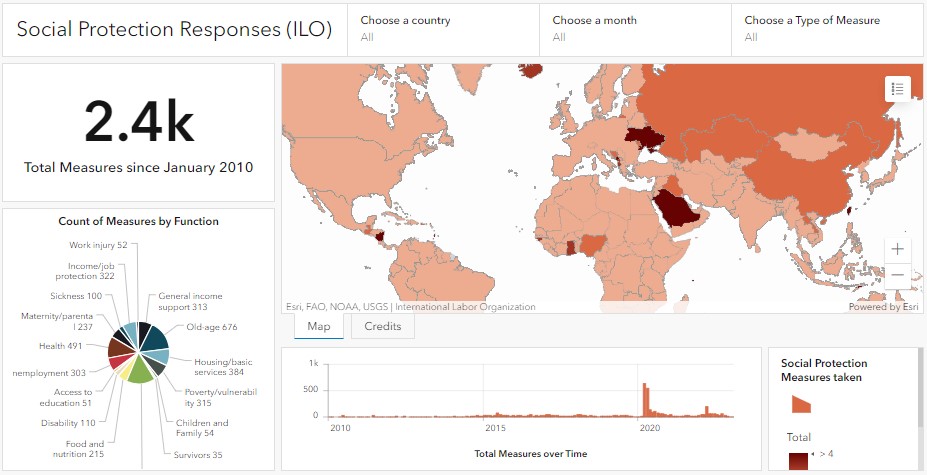This screenshot has height=475, width=927.
Task: Zoom out on the map
Action: (x=897, y=274)
